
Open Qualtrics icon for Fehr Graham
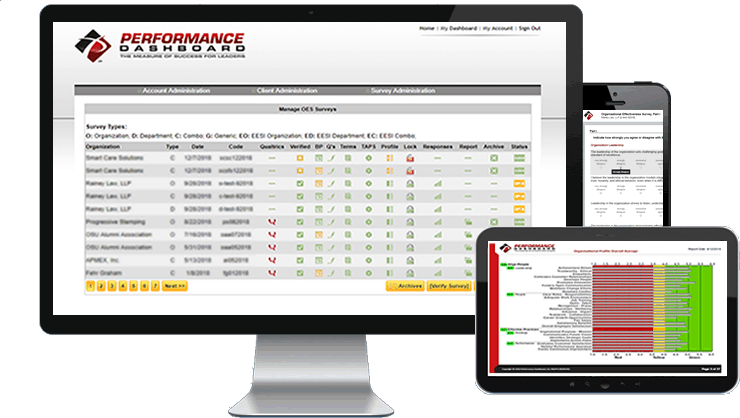tap(272, 273)
